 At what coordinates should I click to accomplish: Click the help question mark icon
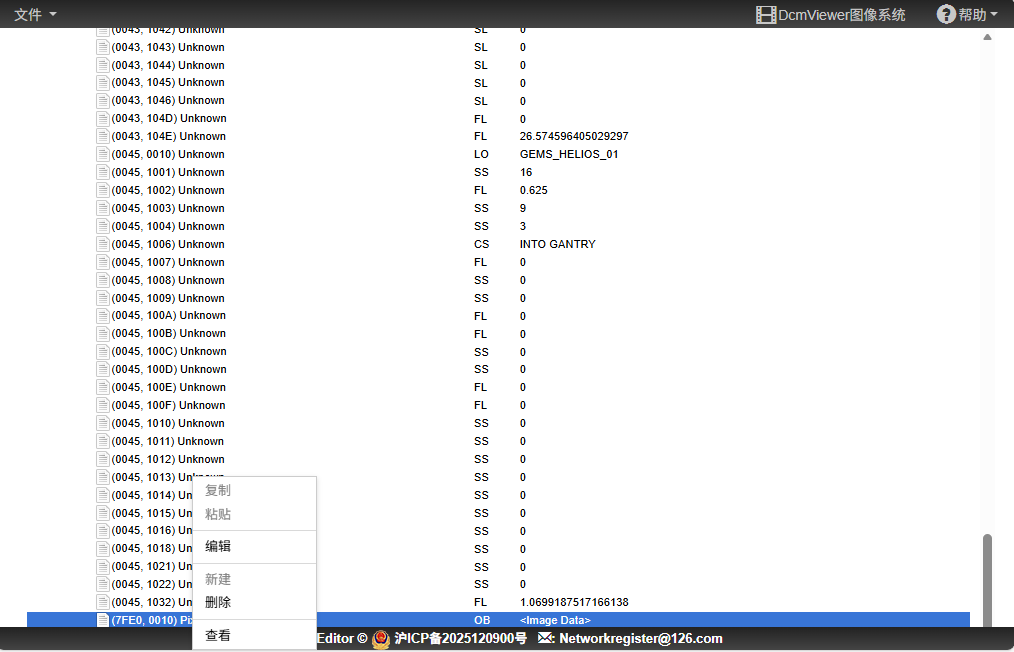(x=946, y=14)
